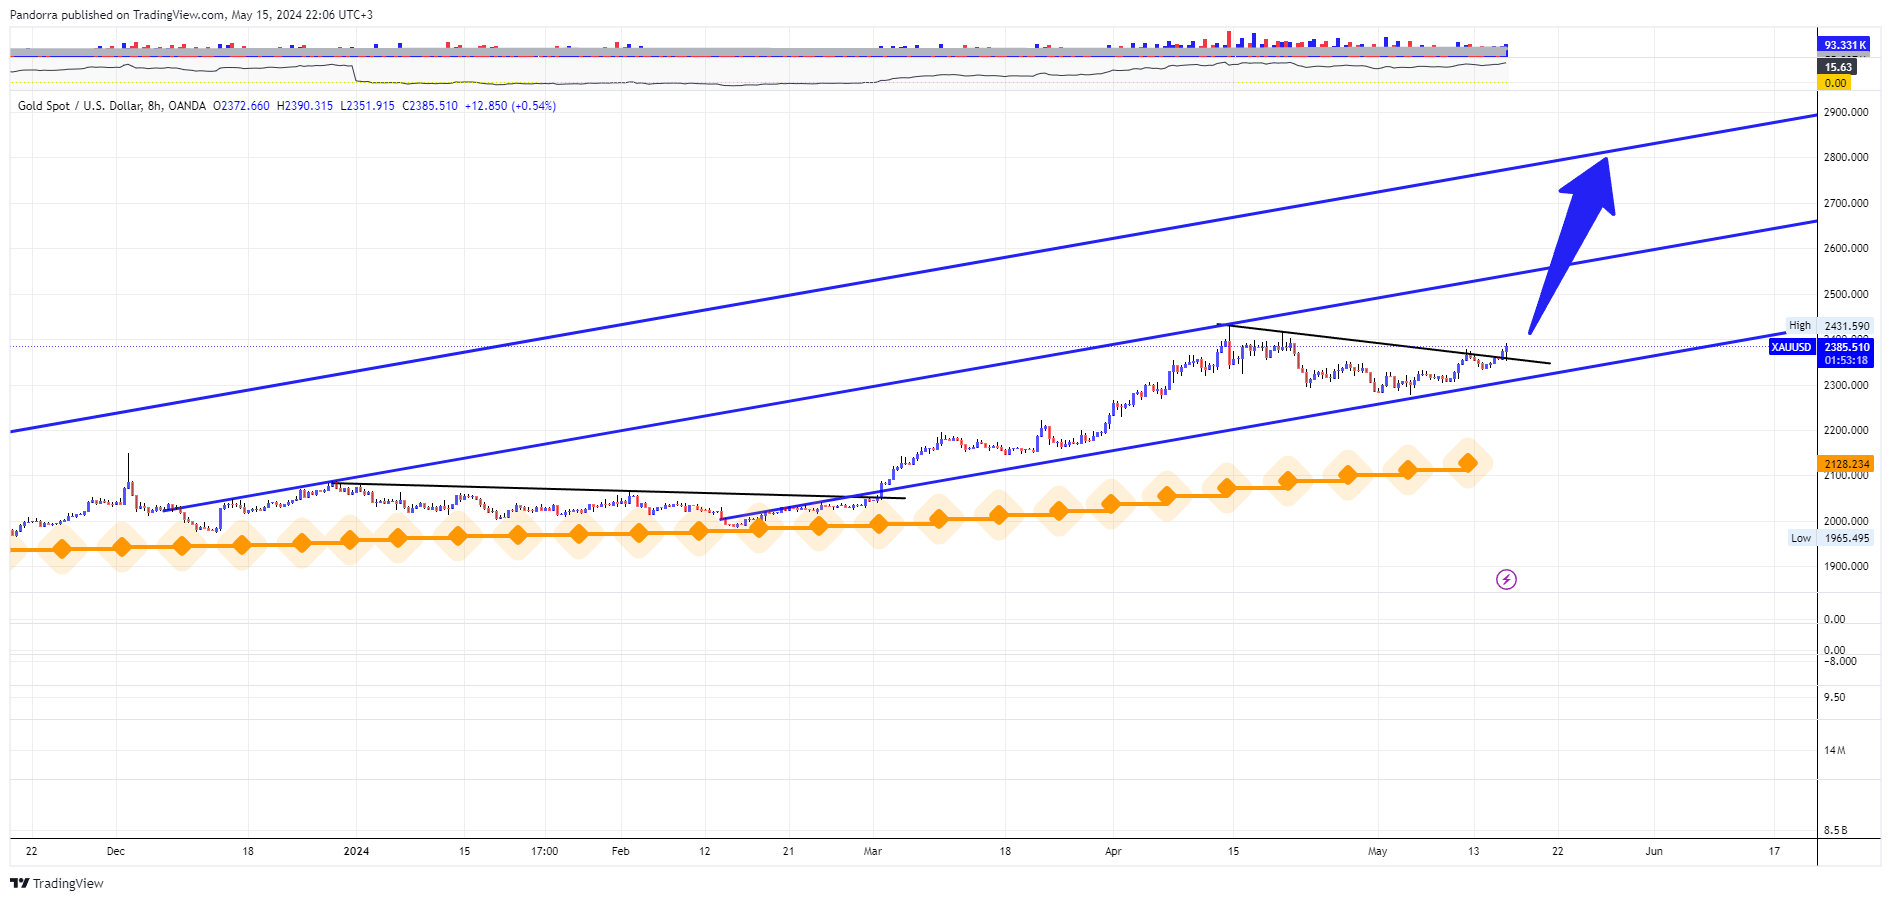Screen dimensions: 1891x901
Task: Click the 17:00 label on time axis
Action: 545,851
